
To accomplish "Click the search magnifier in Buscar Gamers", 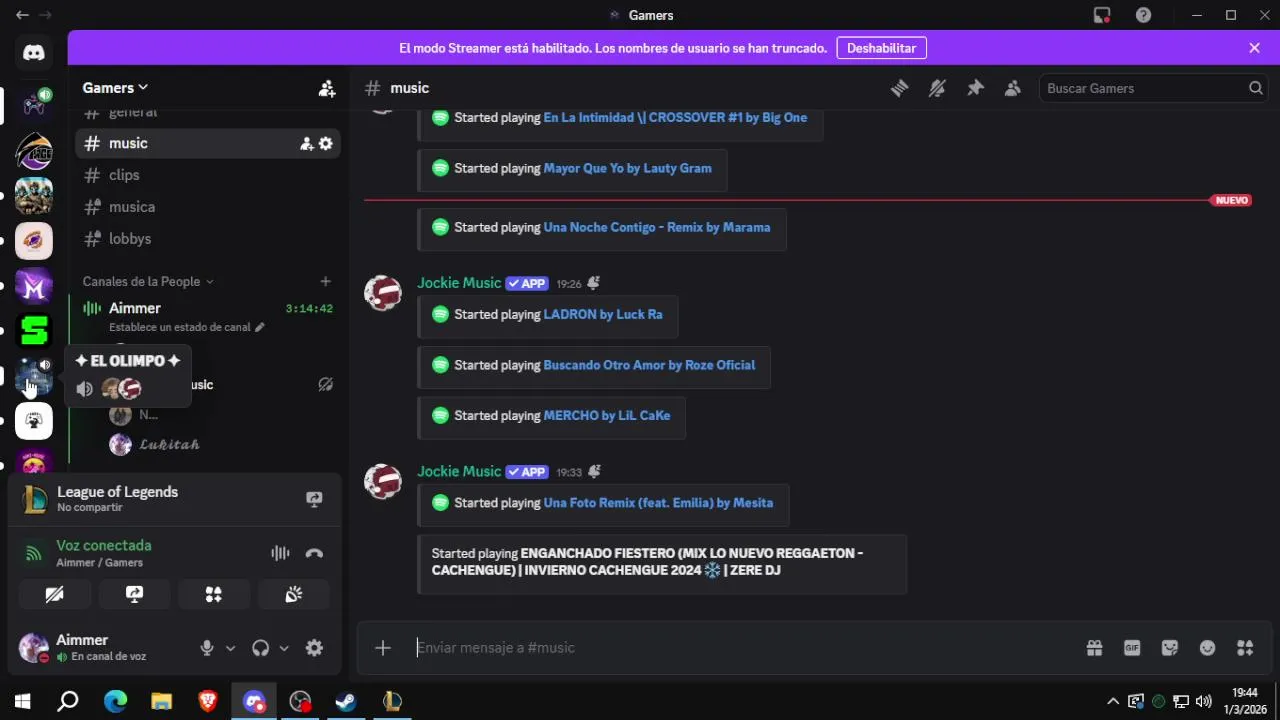I will 1256,88.
